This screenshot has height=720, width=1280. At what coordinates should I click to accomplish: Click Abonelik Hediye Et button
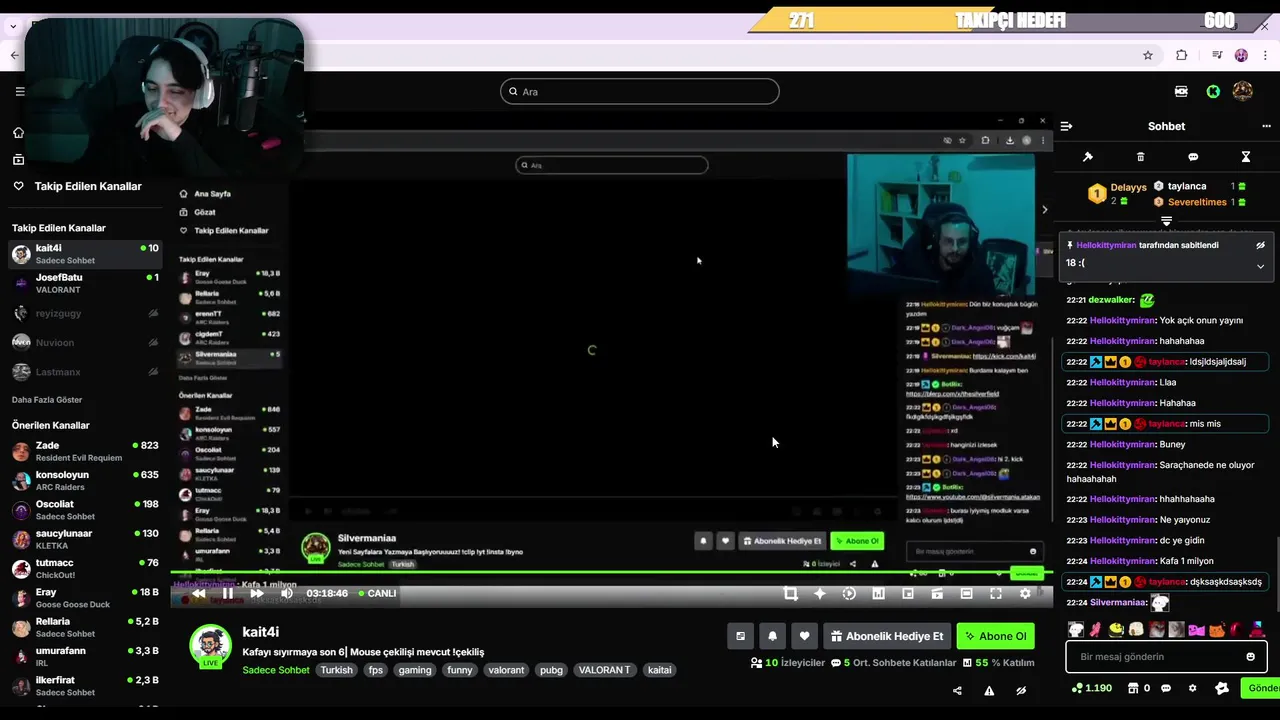(x=886, y=636)
